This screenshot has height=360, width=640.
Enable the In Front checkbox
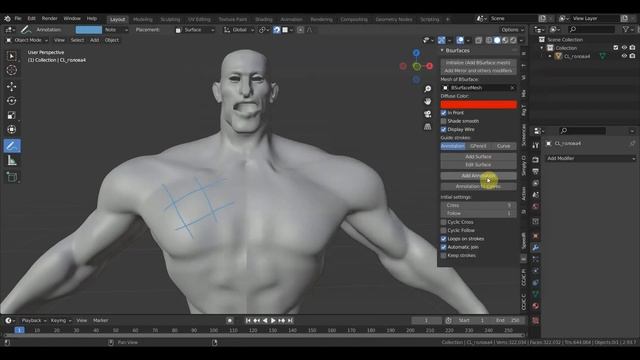pos(443,113)
